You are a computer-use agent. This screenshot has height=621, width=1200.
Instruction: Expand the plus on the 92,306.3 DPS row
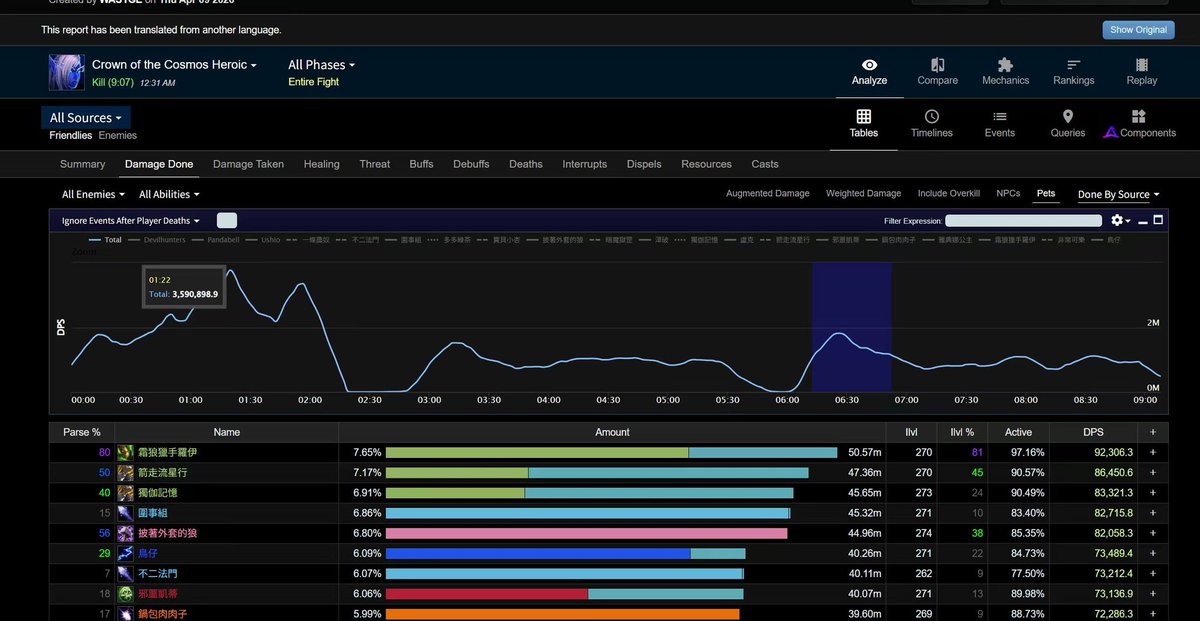(1153, 453)
